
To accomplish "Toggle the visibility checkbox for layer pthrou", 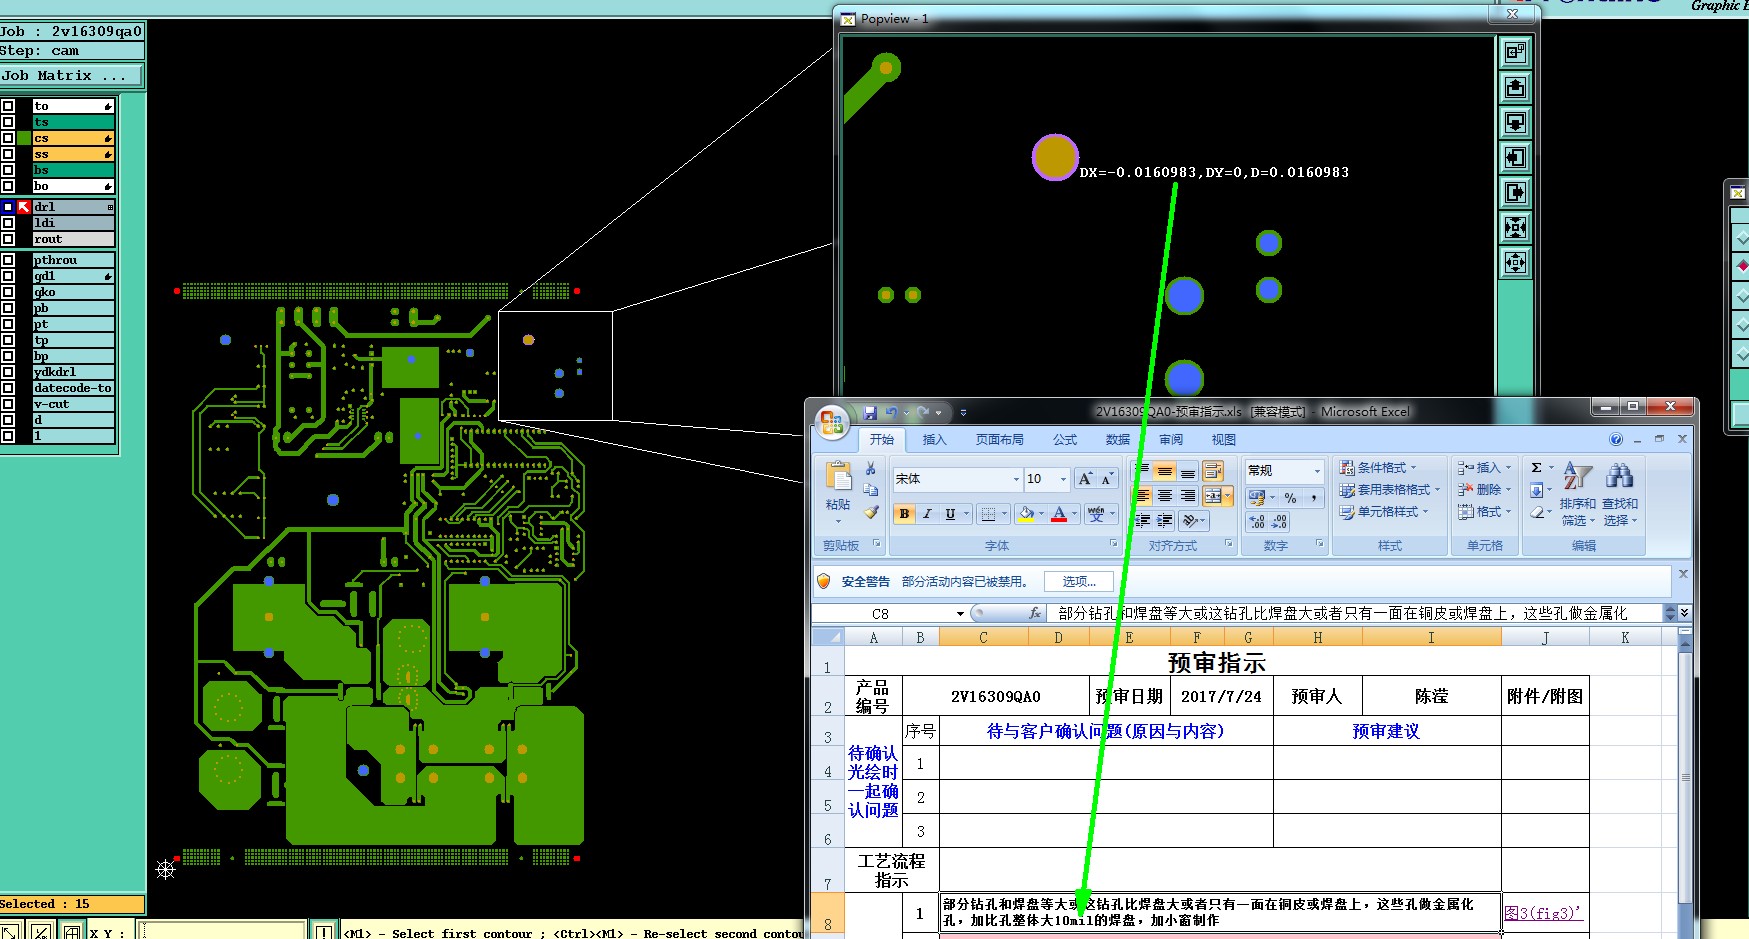I will coord(8,260).
